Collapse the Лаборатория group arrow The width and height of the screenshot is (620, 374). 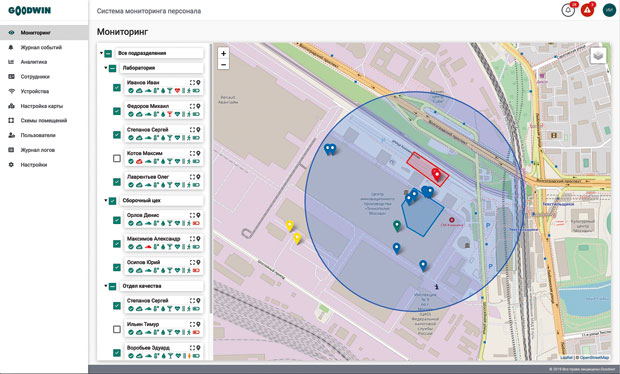coord(106,68)
